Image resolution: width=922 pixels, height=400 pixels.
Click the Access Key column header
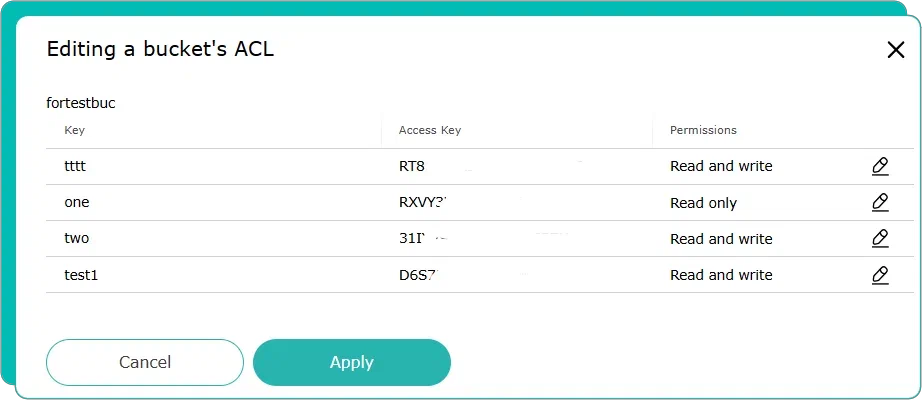(429, 130)
